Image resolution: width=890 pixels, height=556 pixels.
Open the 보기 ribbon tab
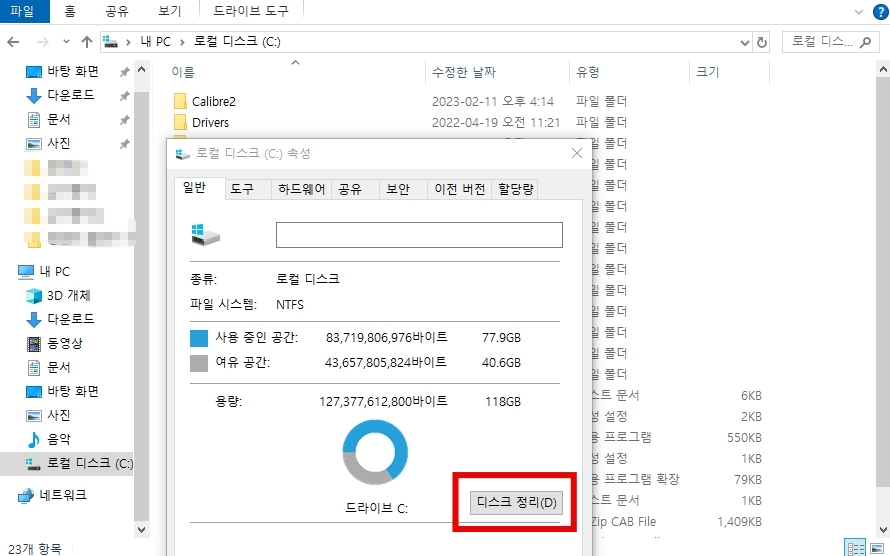[170, 11]
